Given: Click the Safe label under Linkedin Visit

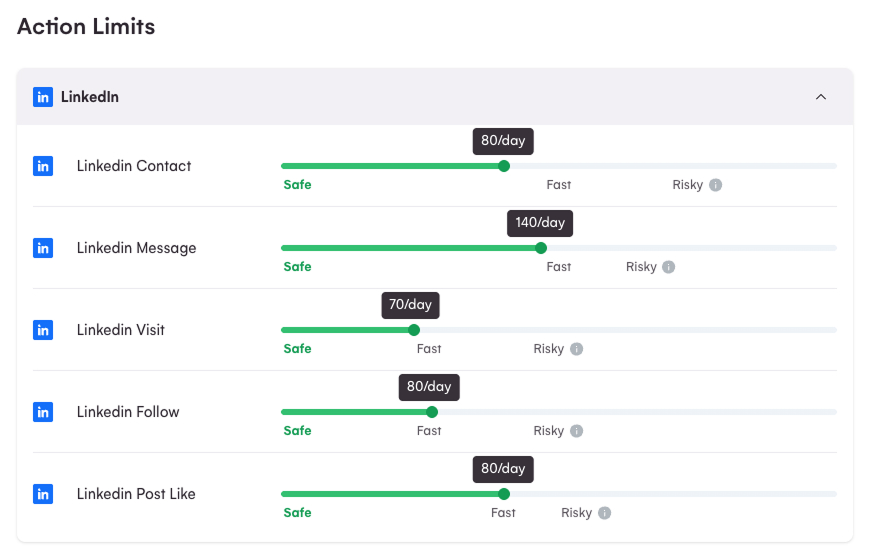Looking at the screenshot, I should coord(297,349).
